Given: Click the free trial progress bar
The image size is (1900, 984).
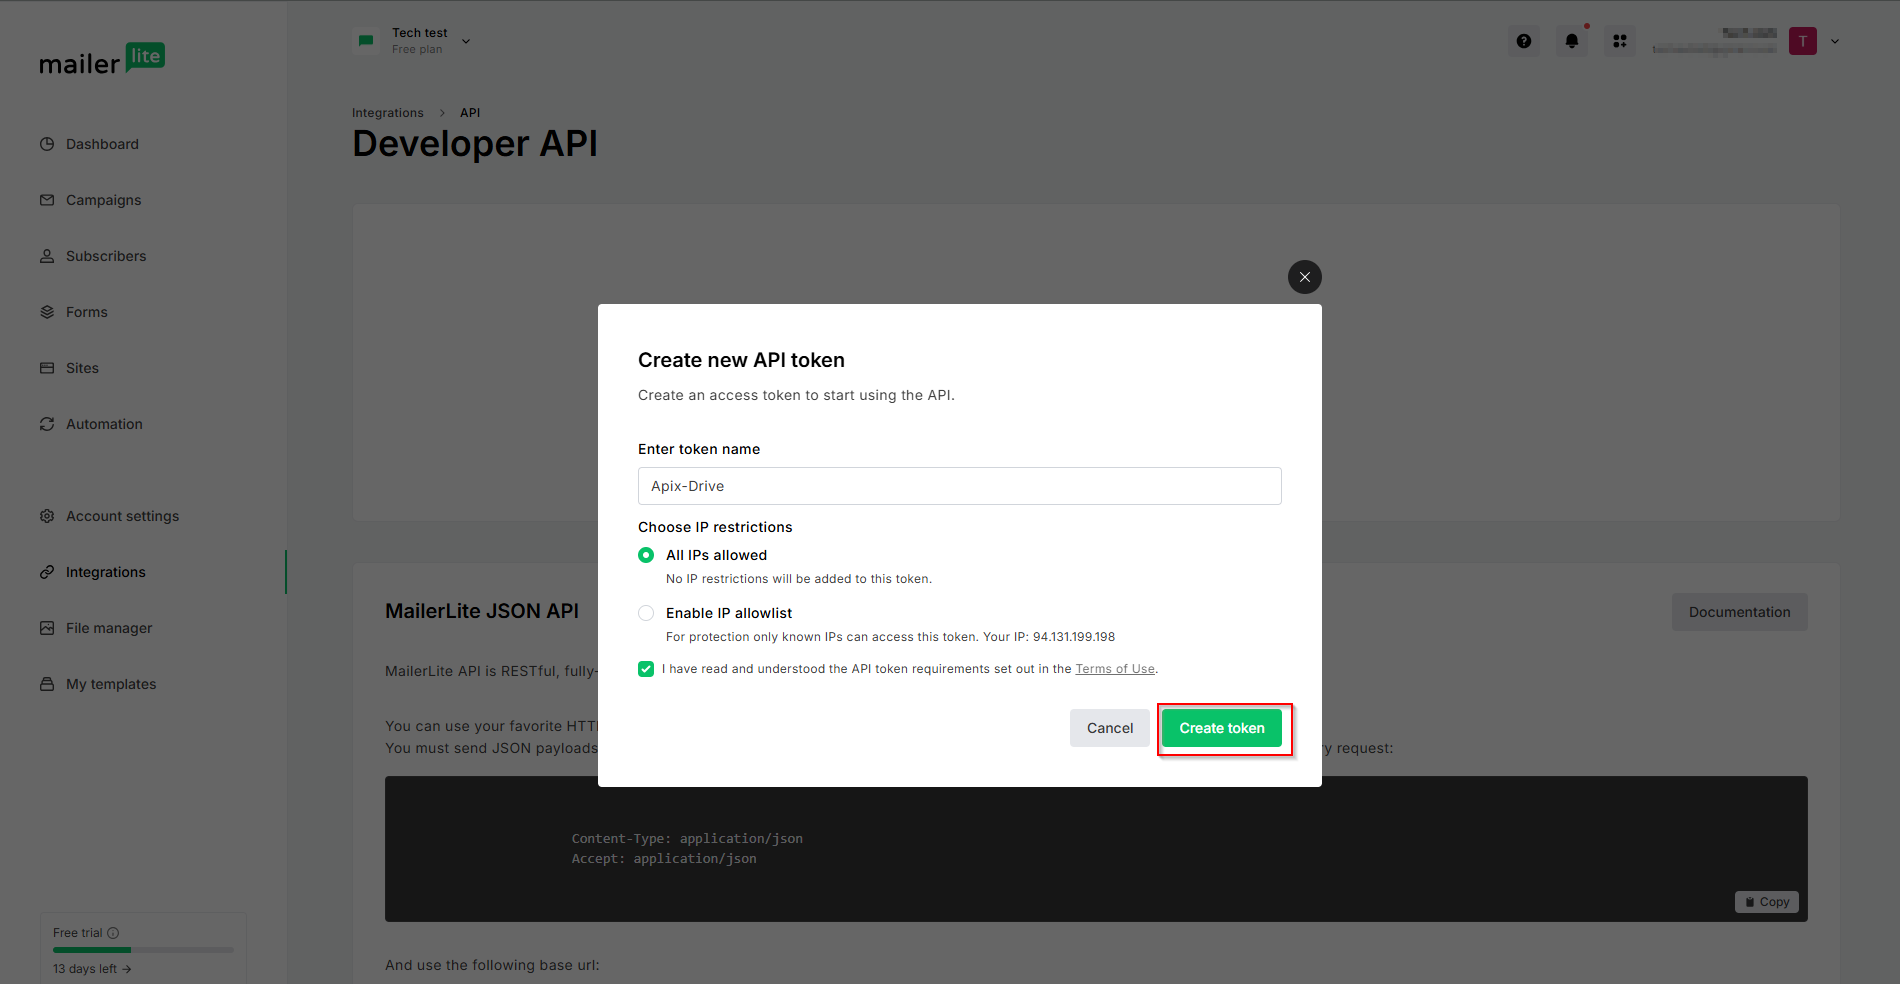Looking at the screenshot, I should (143, 949).
